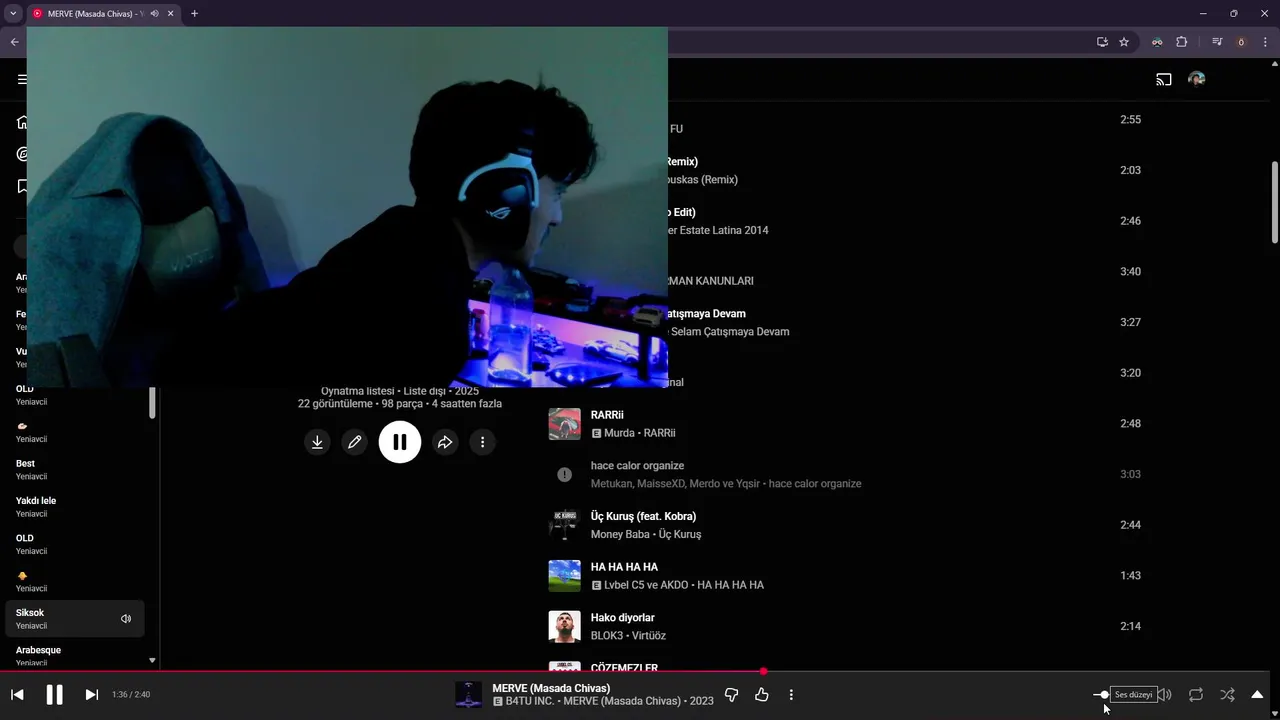Viewport: 1280px width, 720px height.
Task: Click the sidebar scroll-down arrow
Action: tap(152, 661)
